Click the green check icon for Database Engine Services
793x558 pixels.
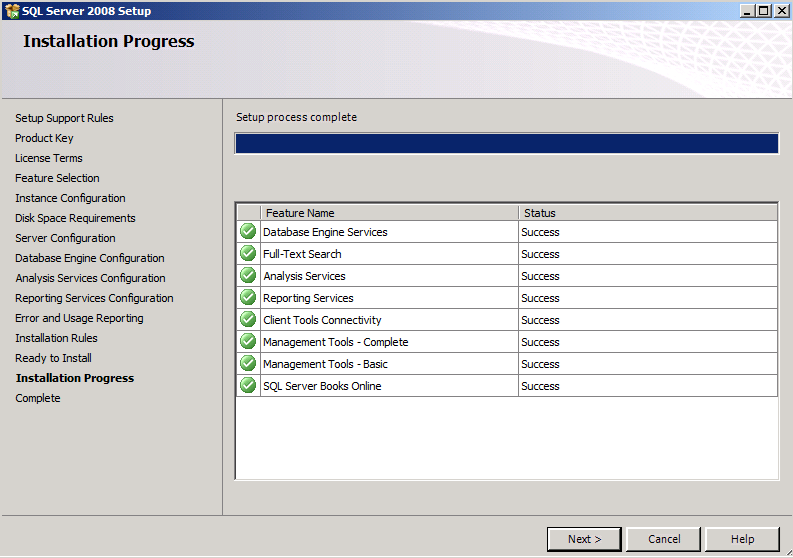pyautogui.click(x=248, y=231)
